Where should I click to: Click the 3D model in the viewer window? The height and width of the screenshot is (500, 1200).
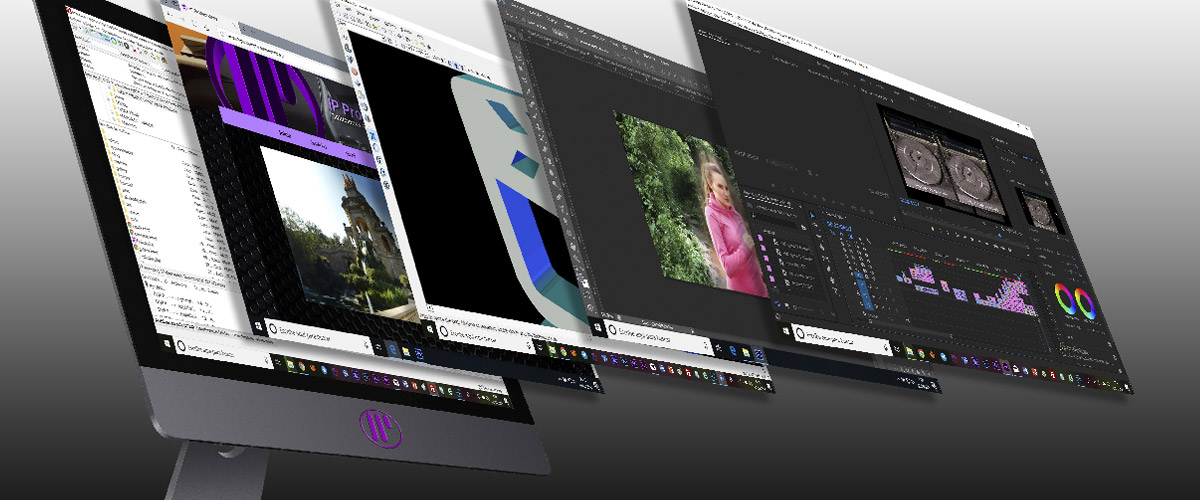coord(520,200)
